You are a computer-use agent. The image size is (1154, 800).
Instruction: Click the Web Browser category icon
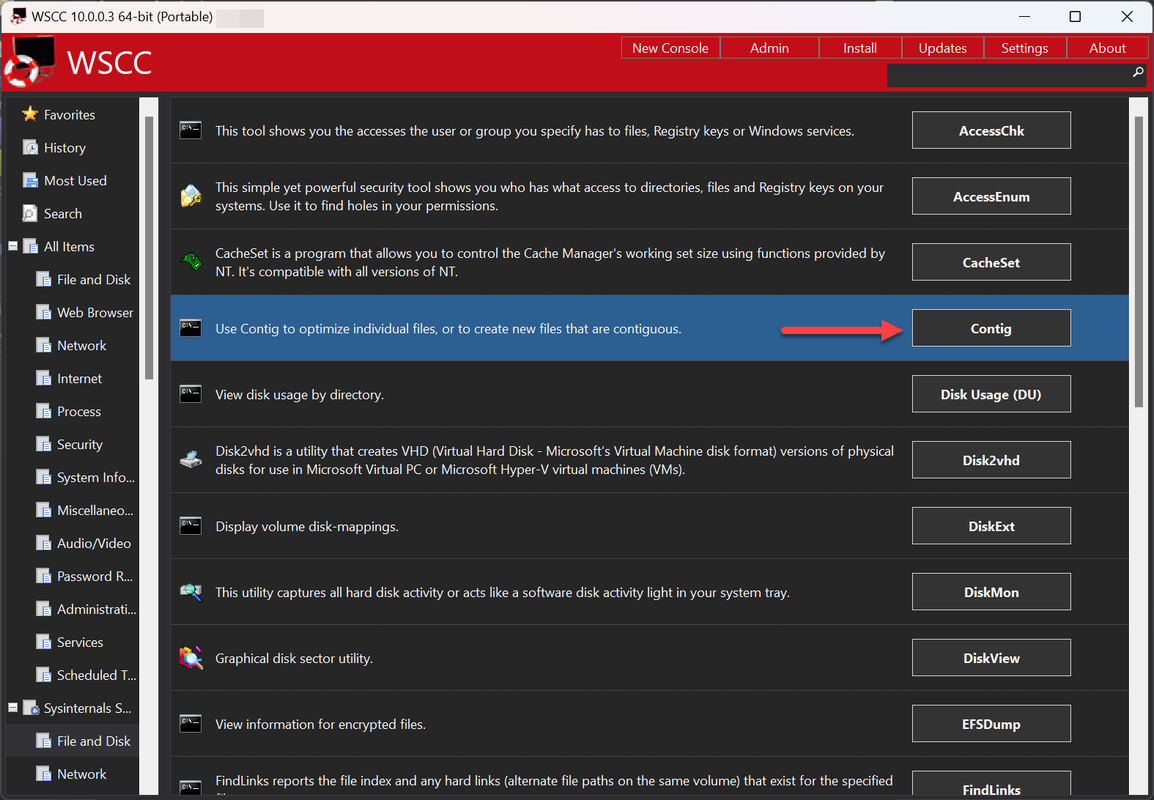pos(43,312)
